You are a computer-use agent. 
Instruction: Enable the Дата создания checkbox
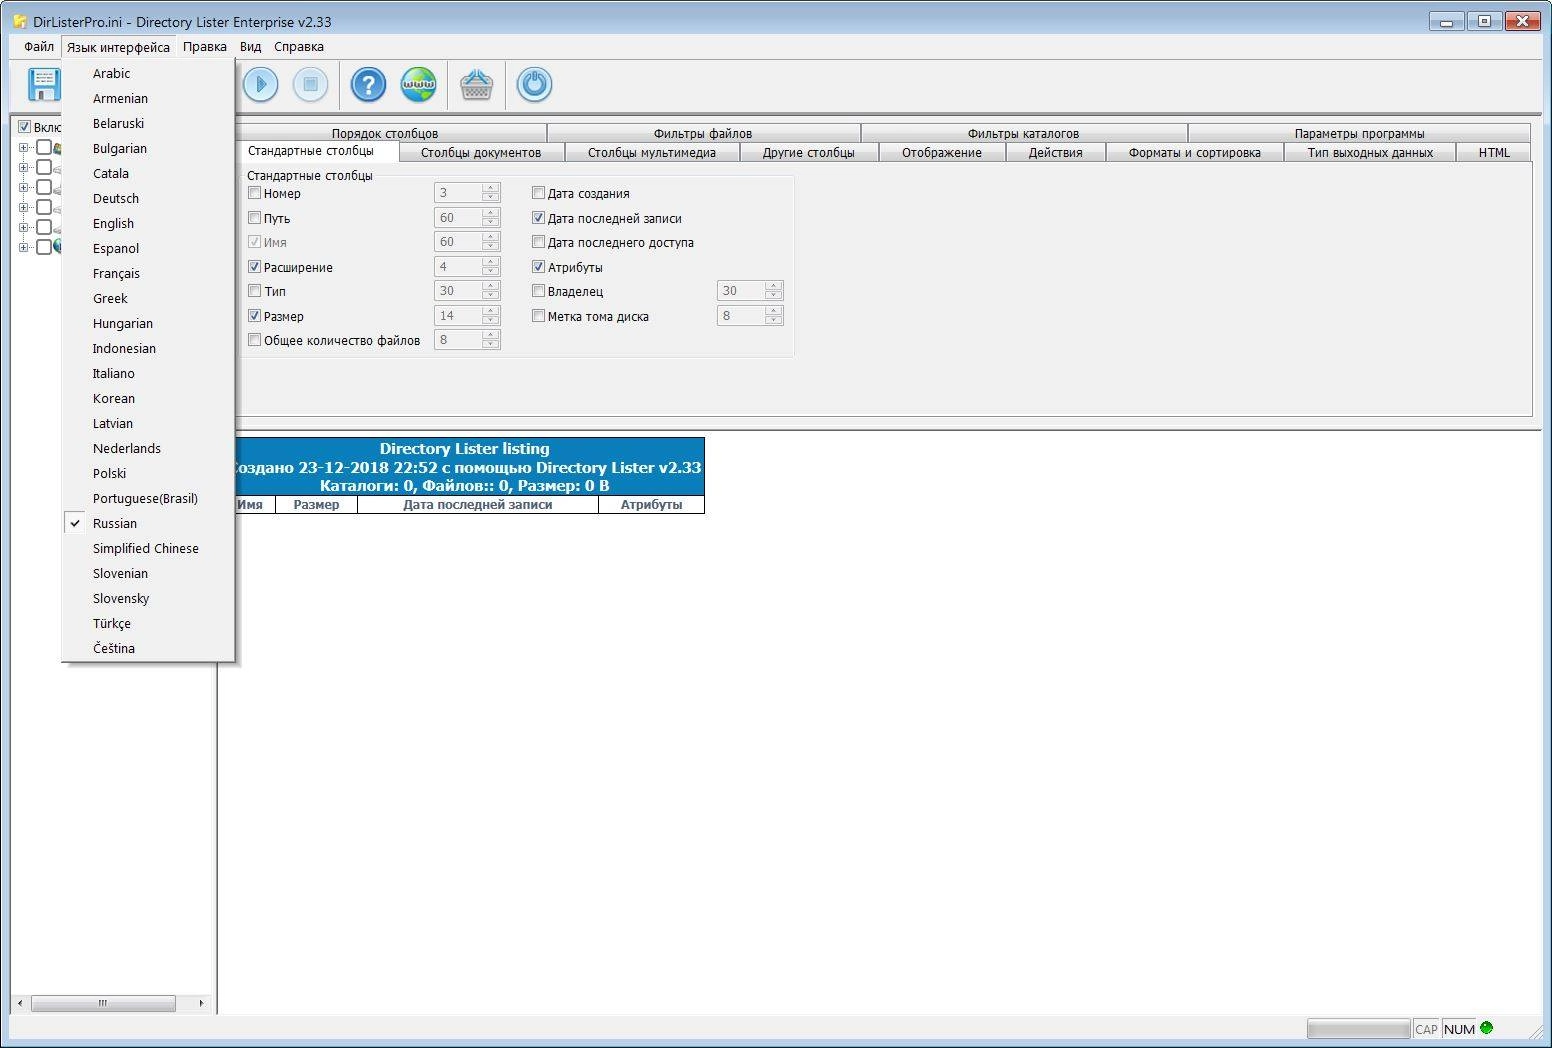point(538,193)
